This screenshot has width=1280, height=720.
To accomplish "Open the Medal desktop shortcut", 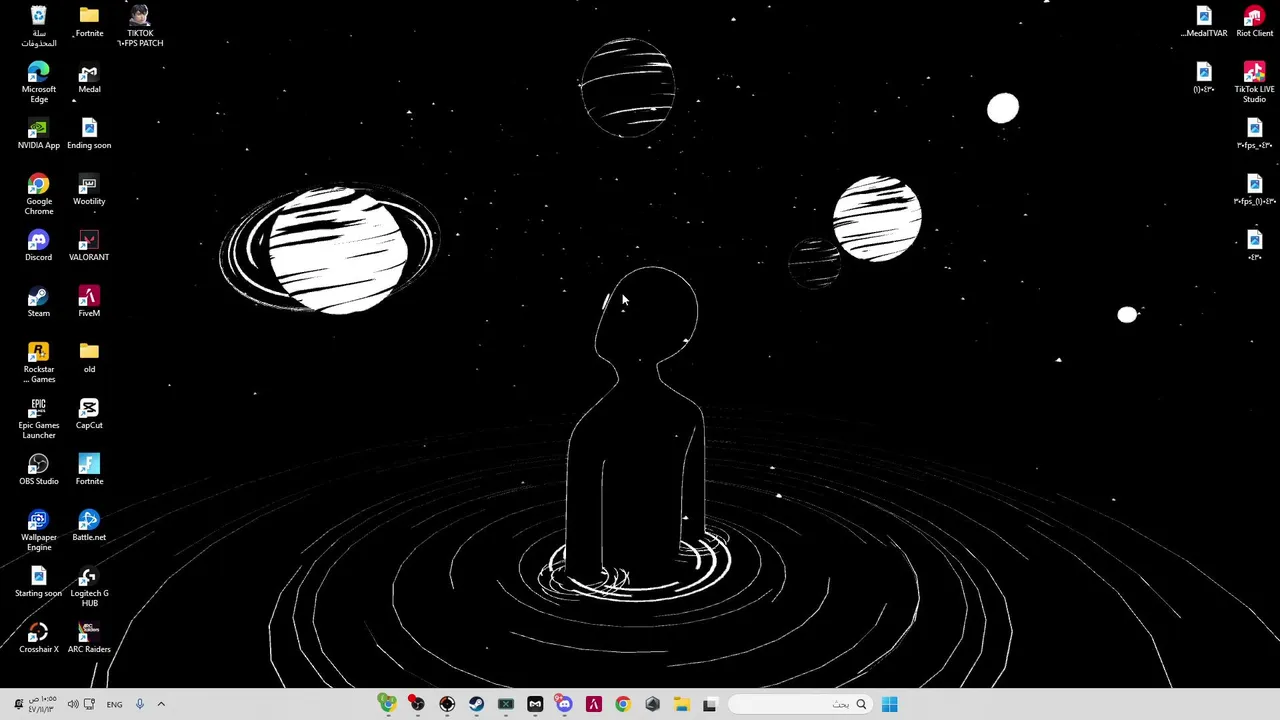I will point(89,78).
